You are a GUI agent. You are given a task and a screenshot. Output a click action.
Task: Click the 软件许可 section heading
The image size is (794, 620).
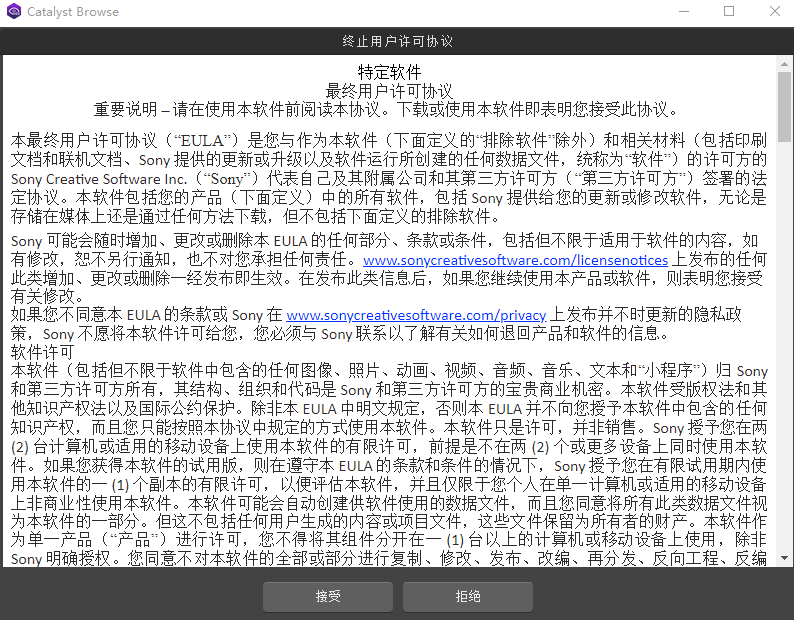pos(43,352)
